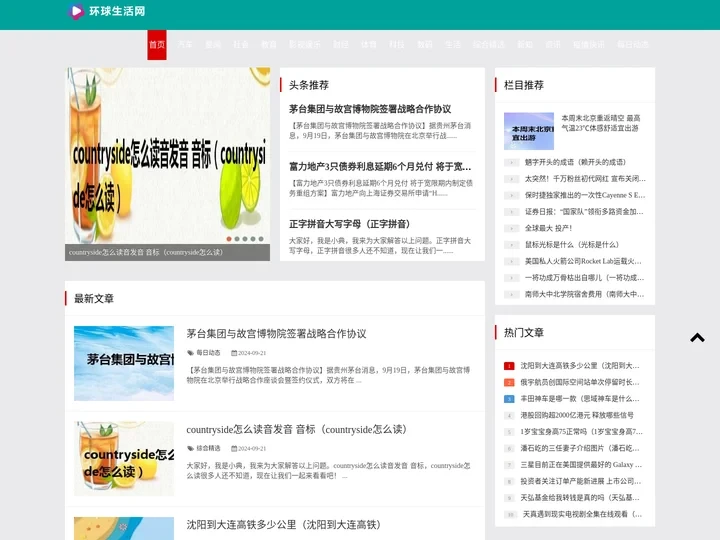
Task: Click the 本周末北京 weather thumbnail
Action: point(529,131)
